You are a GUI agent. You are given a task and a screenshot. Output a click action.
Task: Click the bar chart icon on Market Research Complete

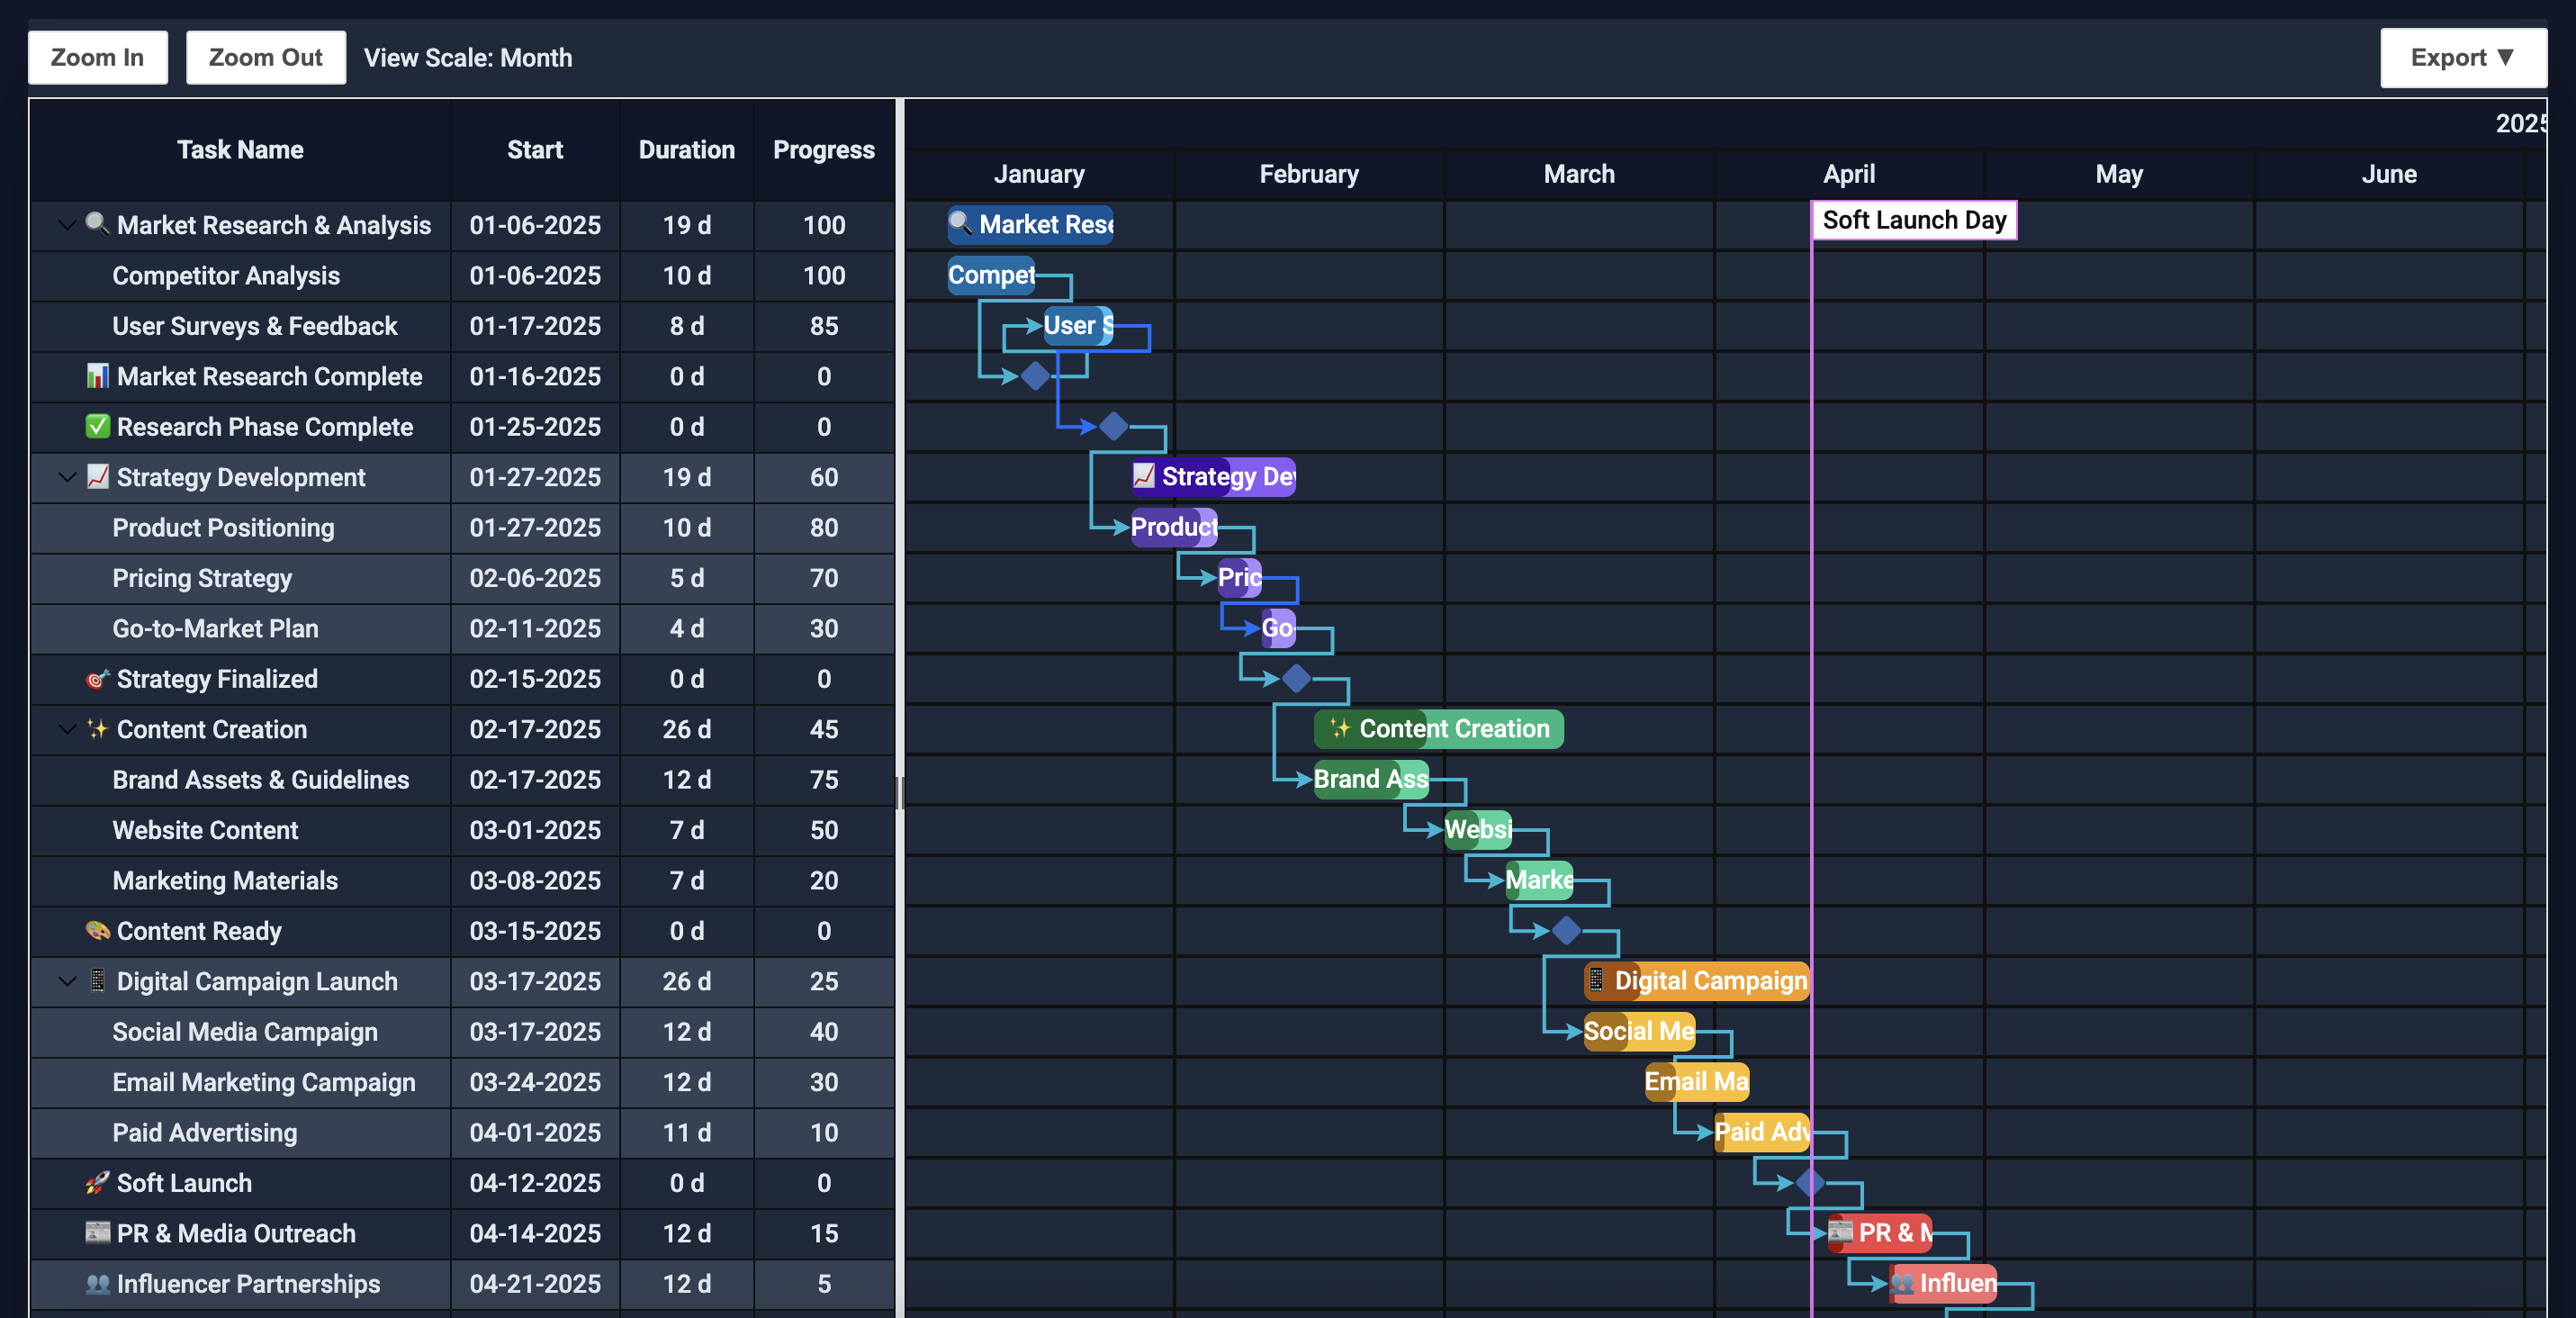96,376
